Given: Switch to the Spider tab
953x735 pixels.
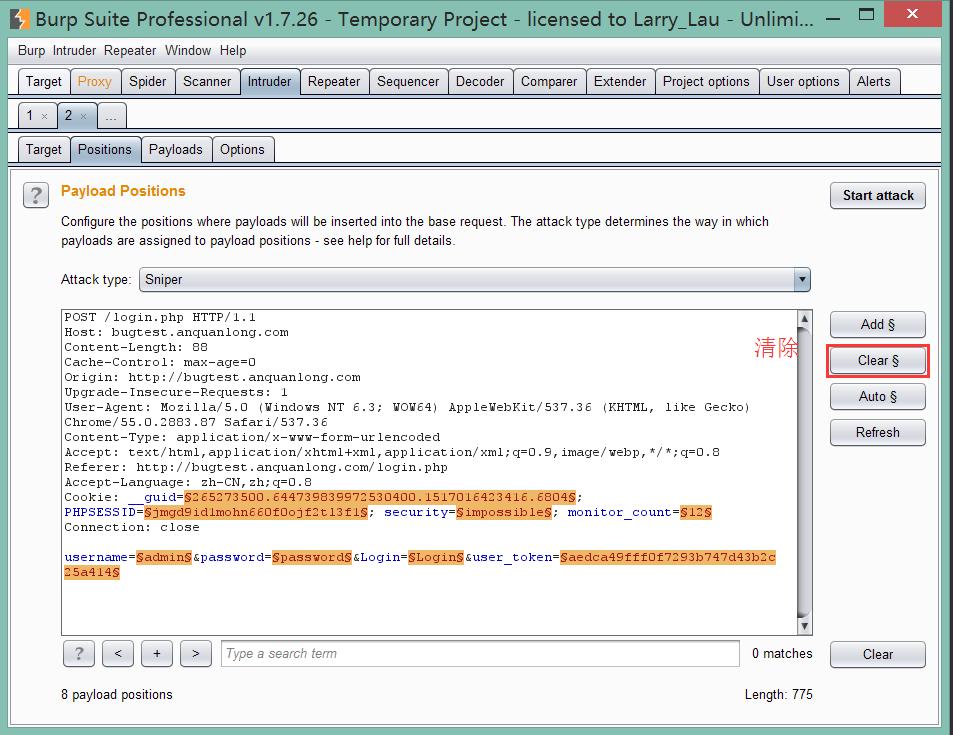Looking at the screenshot, I should pyautogui.click(x=147, y=81).
